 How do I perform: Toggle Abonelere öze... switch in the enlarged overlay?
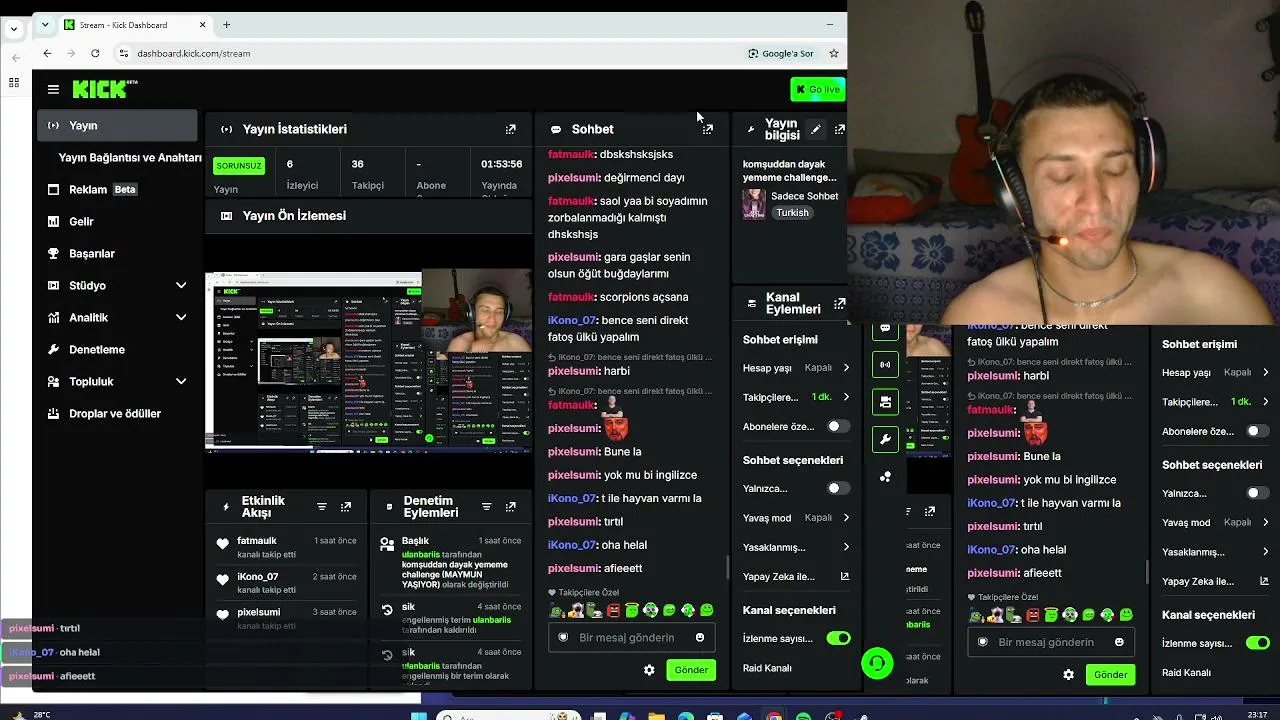point(1257,432)
